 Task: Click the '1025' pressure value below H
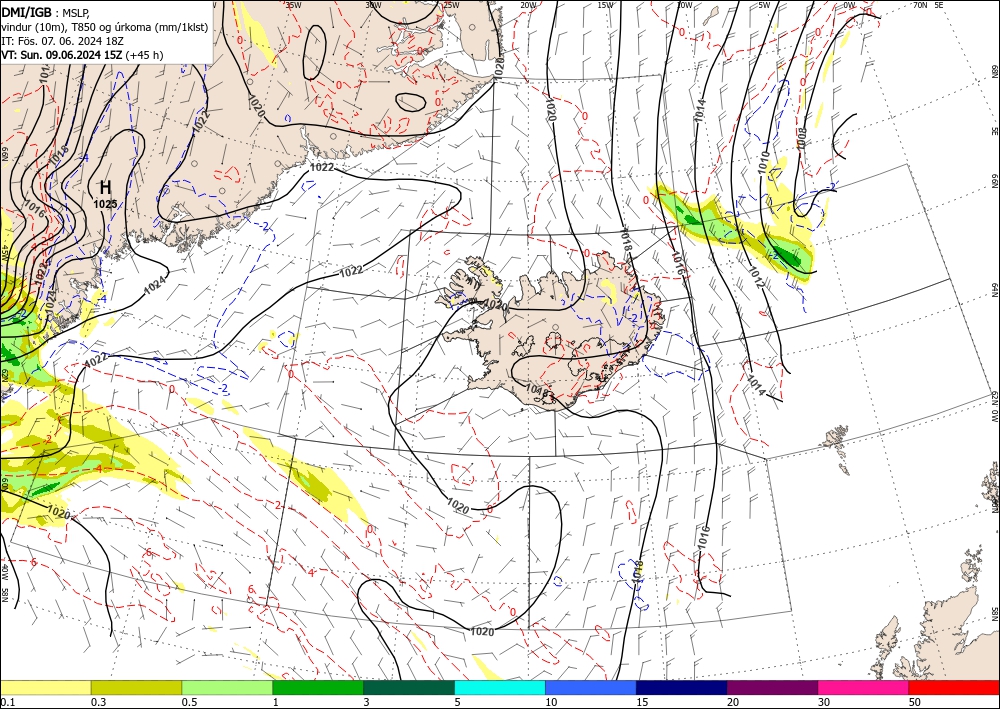(x=105, y=204)
